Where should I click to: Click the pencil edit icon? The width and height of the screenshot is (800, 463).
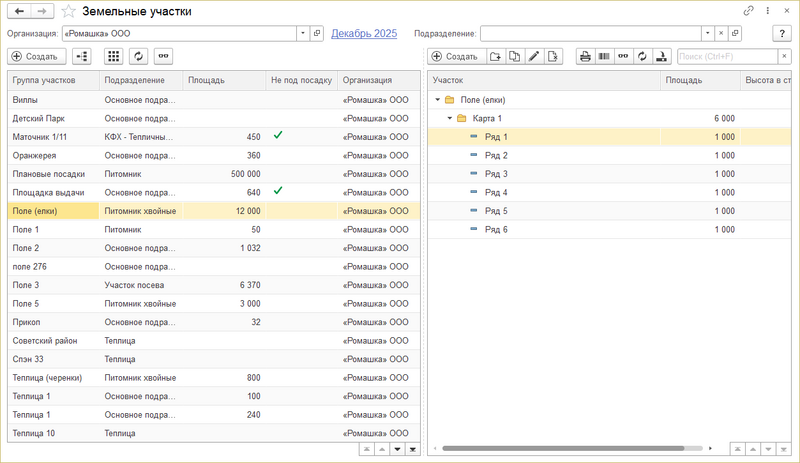pyautogui.click(x=534, y=57)
